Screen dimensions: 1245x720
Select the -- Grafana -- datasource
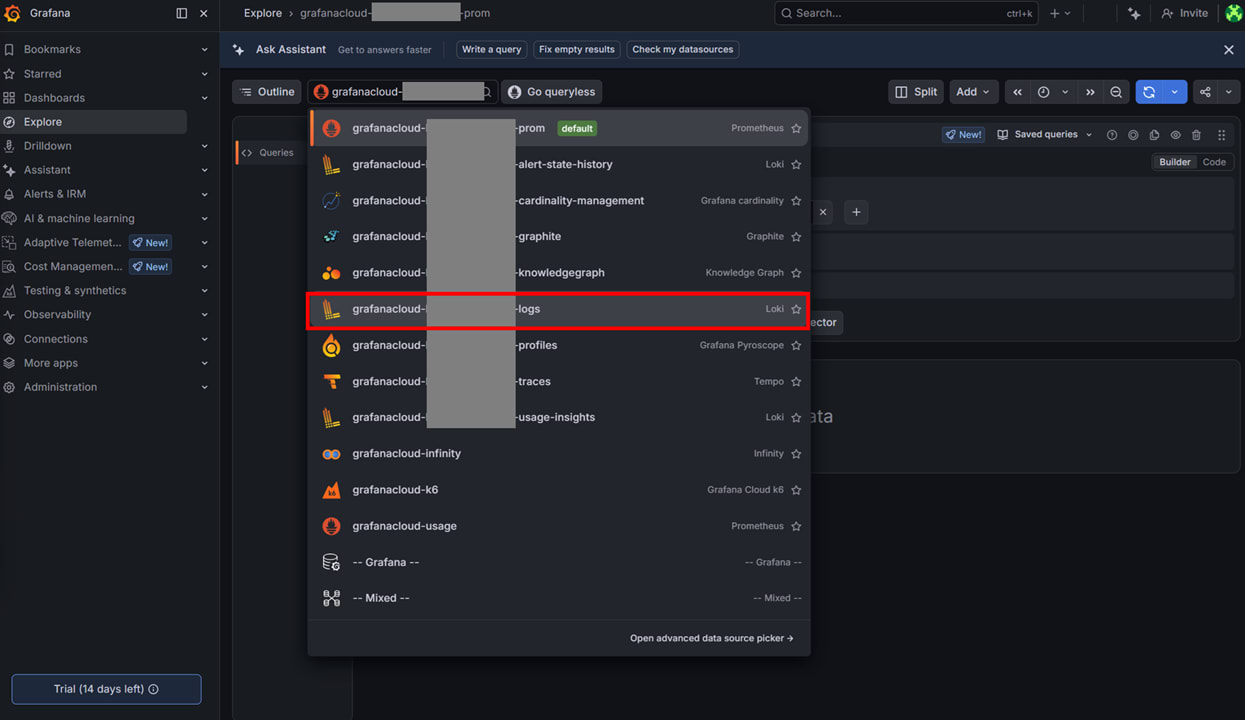(x=558, y=562)
